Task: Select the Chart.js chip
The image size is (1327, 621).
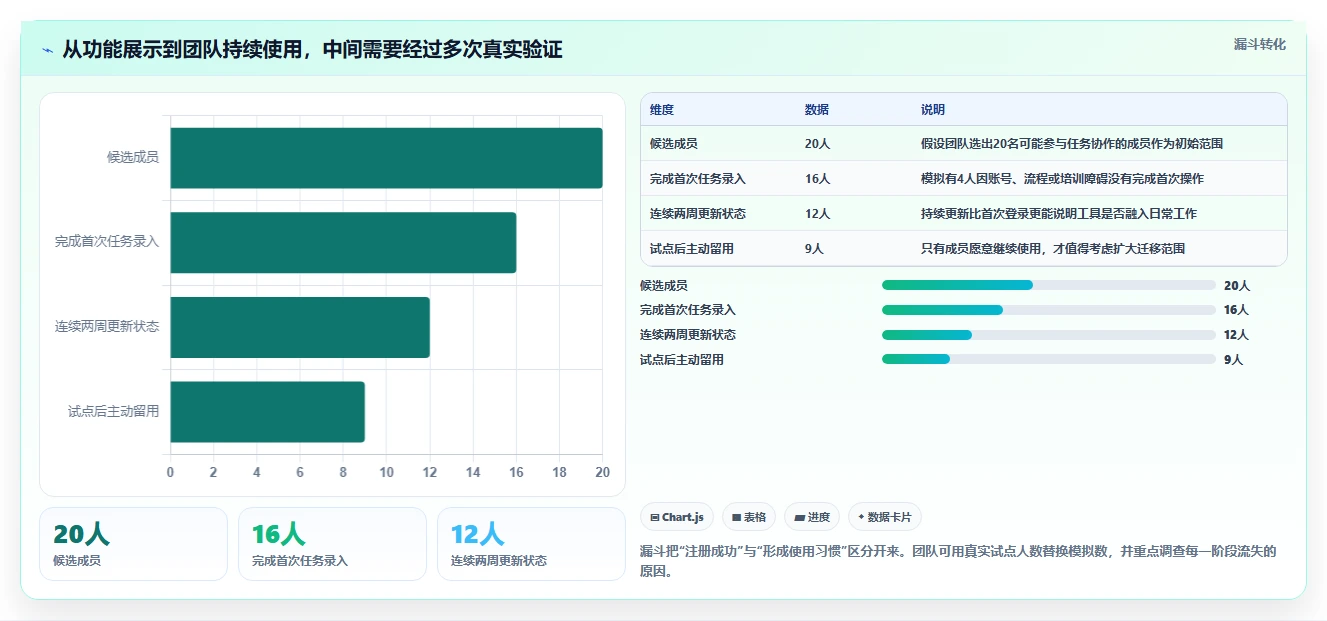Action: click(x=677, y=517)
